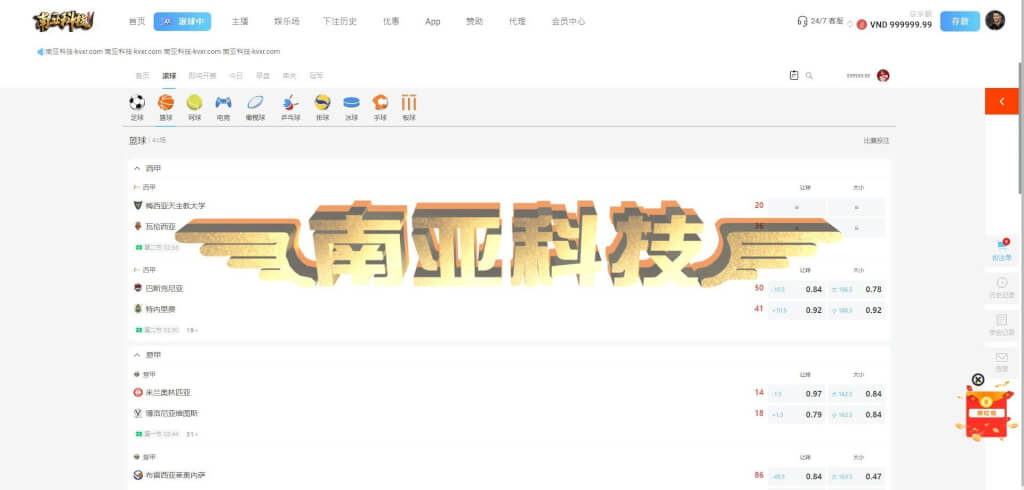1024x490 pixels.
Task: Select the ice hockey (冰球) puck icon
Action: pyautogui.click(x=351, y=103)
